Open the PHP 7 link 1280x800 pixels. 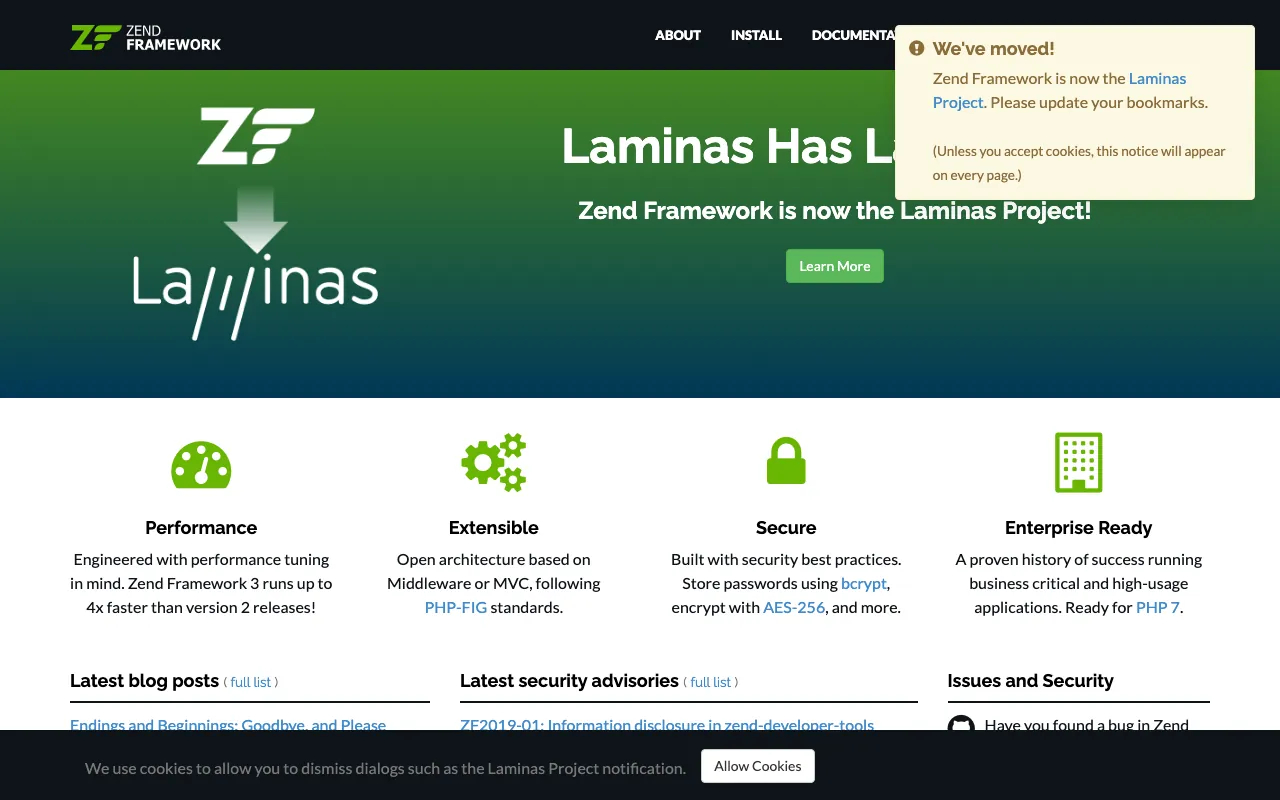(1158, 607)
